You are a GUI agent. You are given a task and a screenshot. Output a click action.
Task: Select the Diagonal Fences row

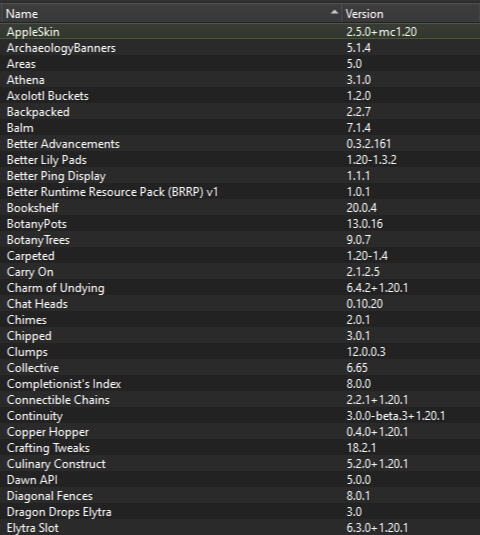point(240,496)
